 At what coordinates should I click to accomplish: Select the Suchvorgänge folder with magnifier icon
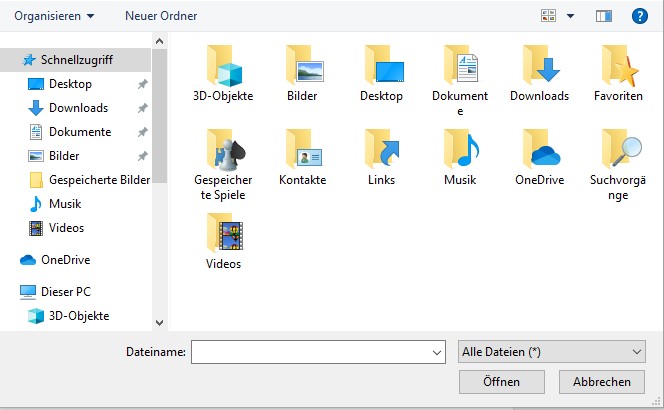tap(621, 149)
